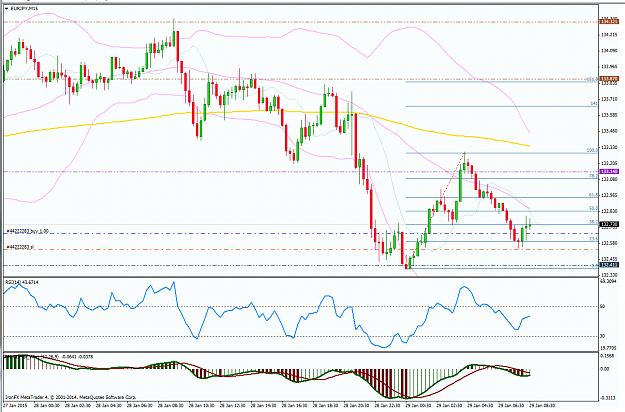The image size is (625, 412).
Task: Click the MACD values label -0.0641 -0.0378
Action: click(79, 357)
